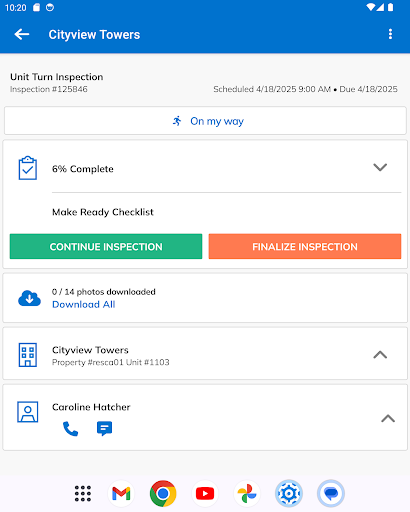Open Settings from the dock
The width and height of the screenshot is (410, 512).
click(x=289, y=493)
